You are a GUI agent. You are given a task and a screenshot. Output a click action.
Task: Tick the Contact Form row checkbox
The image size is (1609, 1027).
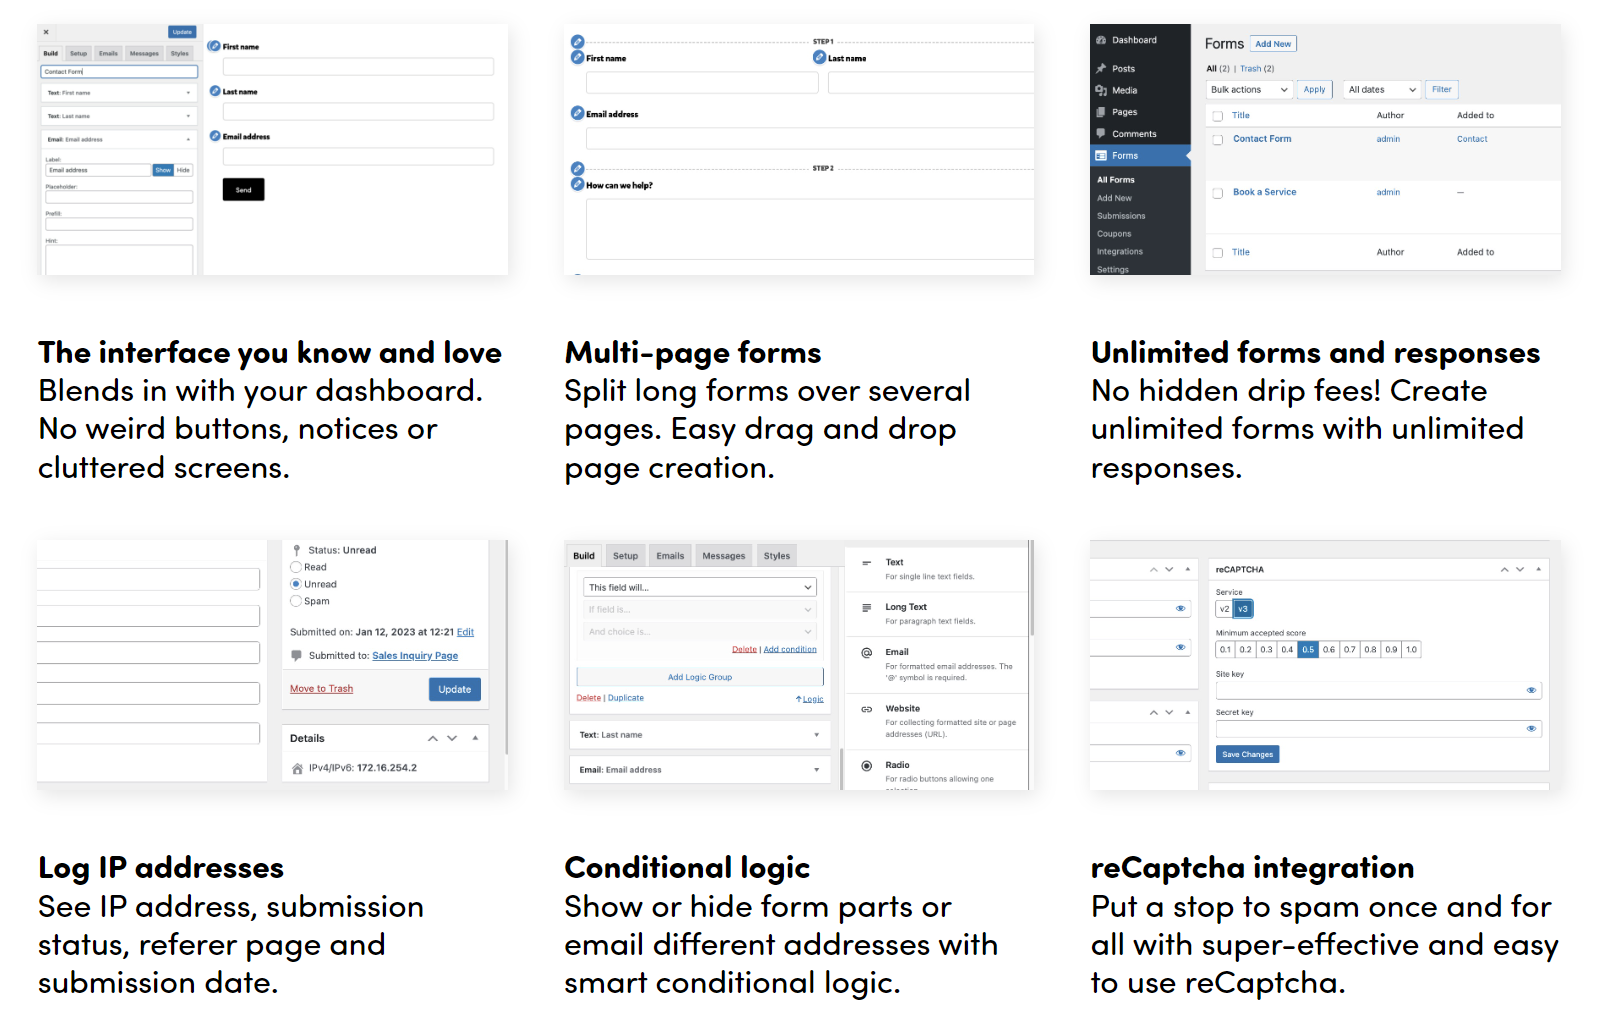tap(1218, 140)
